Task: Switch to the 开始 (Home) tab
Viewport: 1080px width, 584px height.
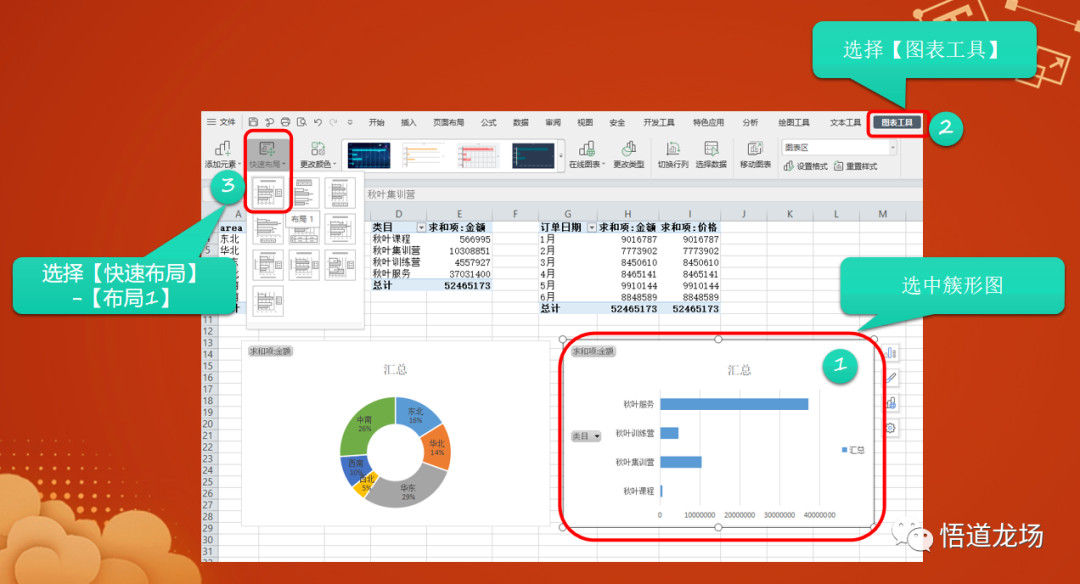Action: [376, 123]
